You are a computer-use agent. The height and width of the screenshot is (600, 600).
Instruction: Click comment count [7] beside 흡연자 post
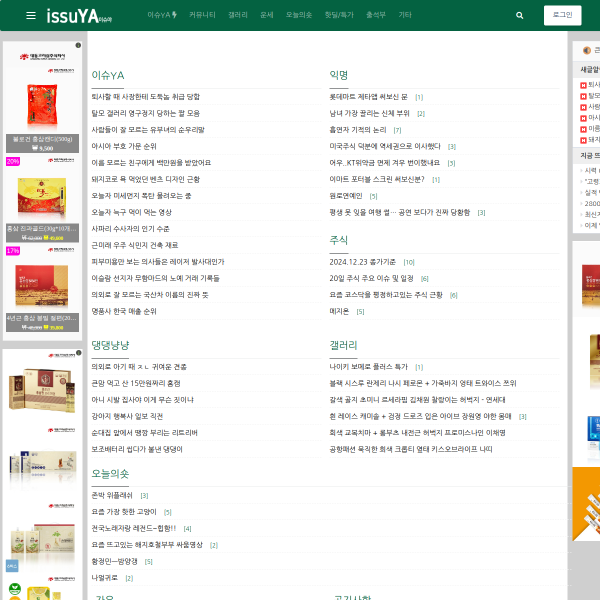[x=398, y=130]
